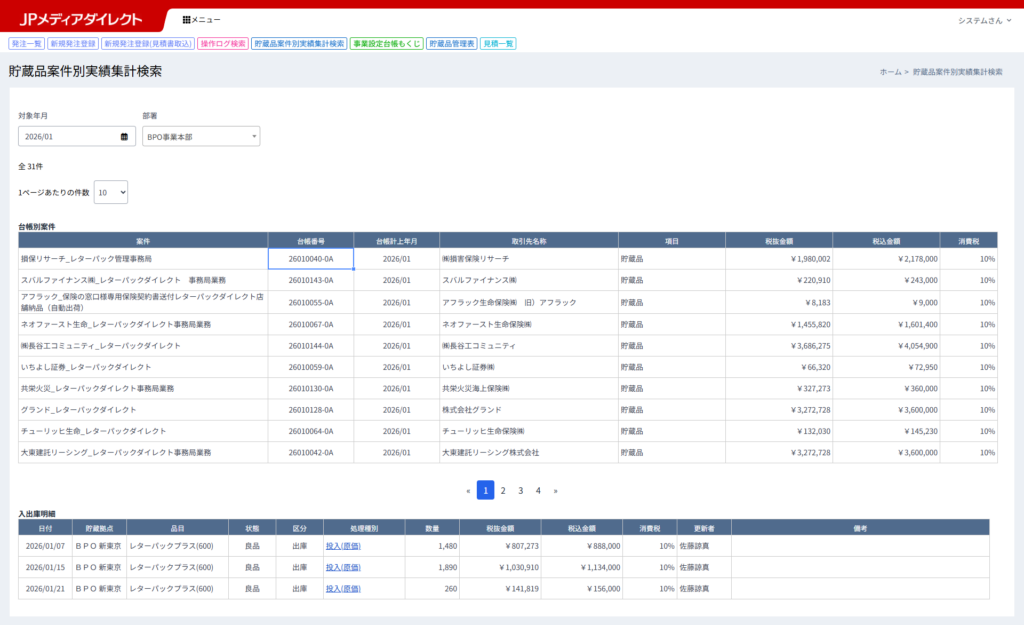Go to next page with » arrow
Viewport: 1024px width, 625px height.
(x=556, y=491)
